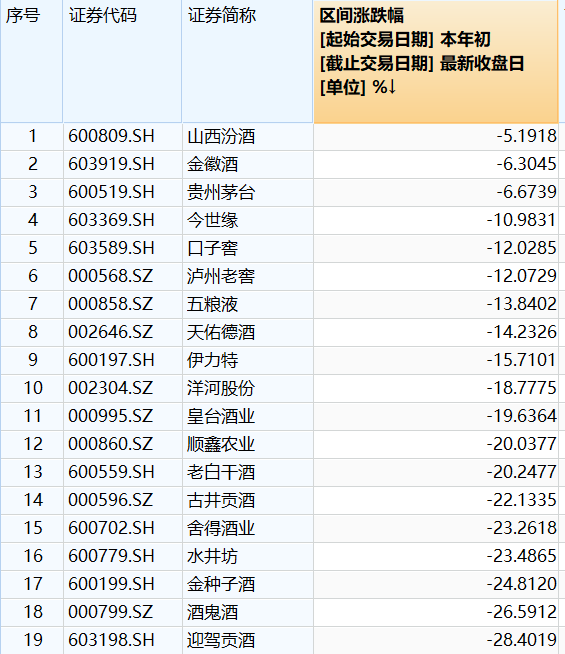Image resolution: width=565 pixels, height=654 pixels.
Task: Click the 证券简称 column header
Action: point(248,61)
